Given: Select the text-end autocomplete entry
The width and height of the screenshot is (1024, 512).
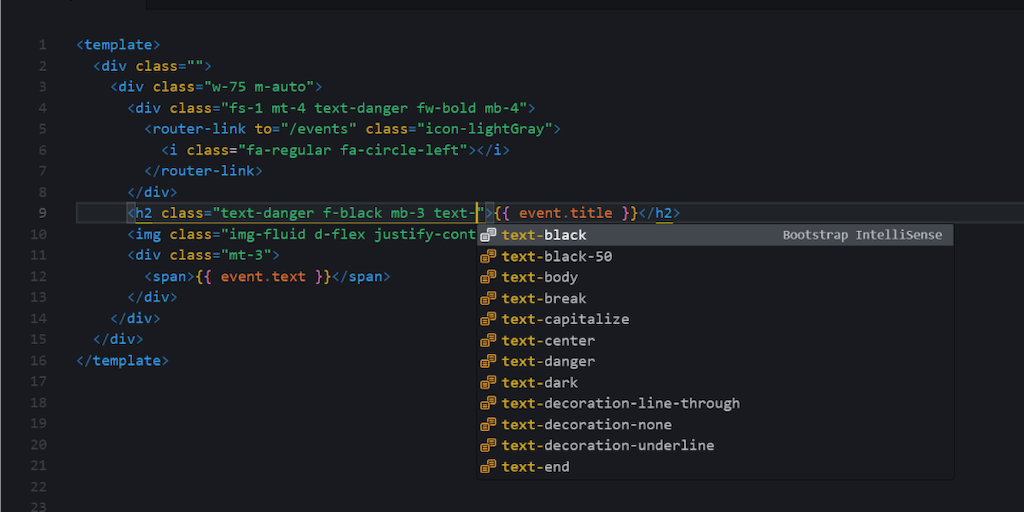Looking at the screenshot, I should pos(535,466).
